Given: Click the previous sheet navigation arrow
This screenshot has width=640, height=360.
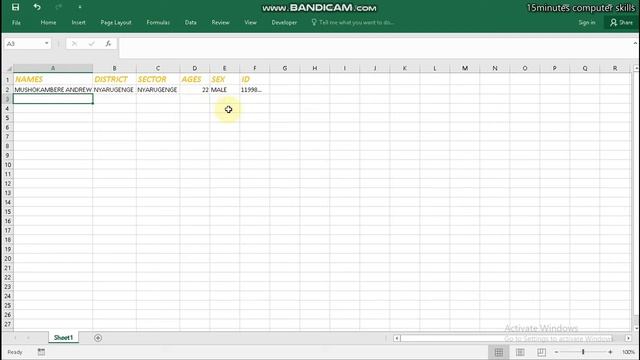Looking at the screenshot, I should 16,338.
